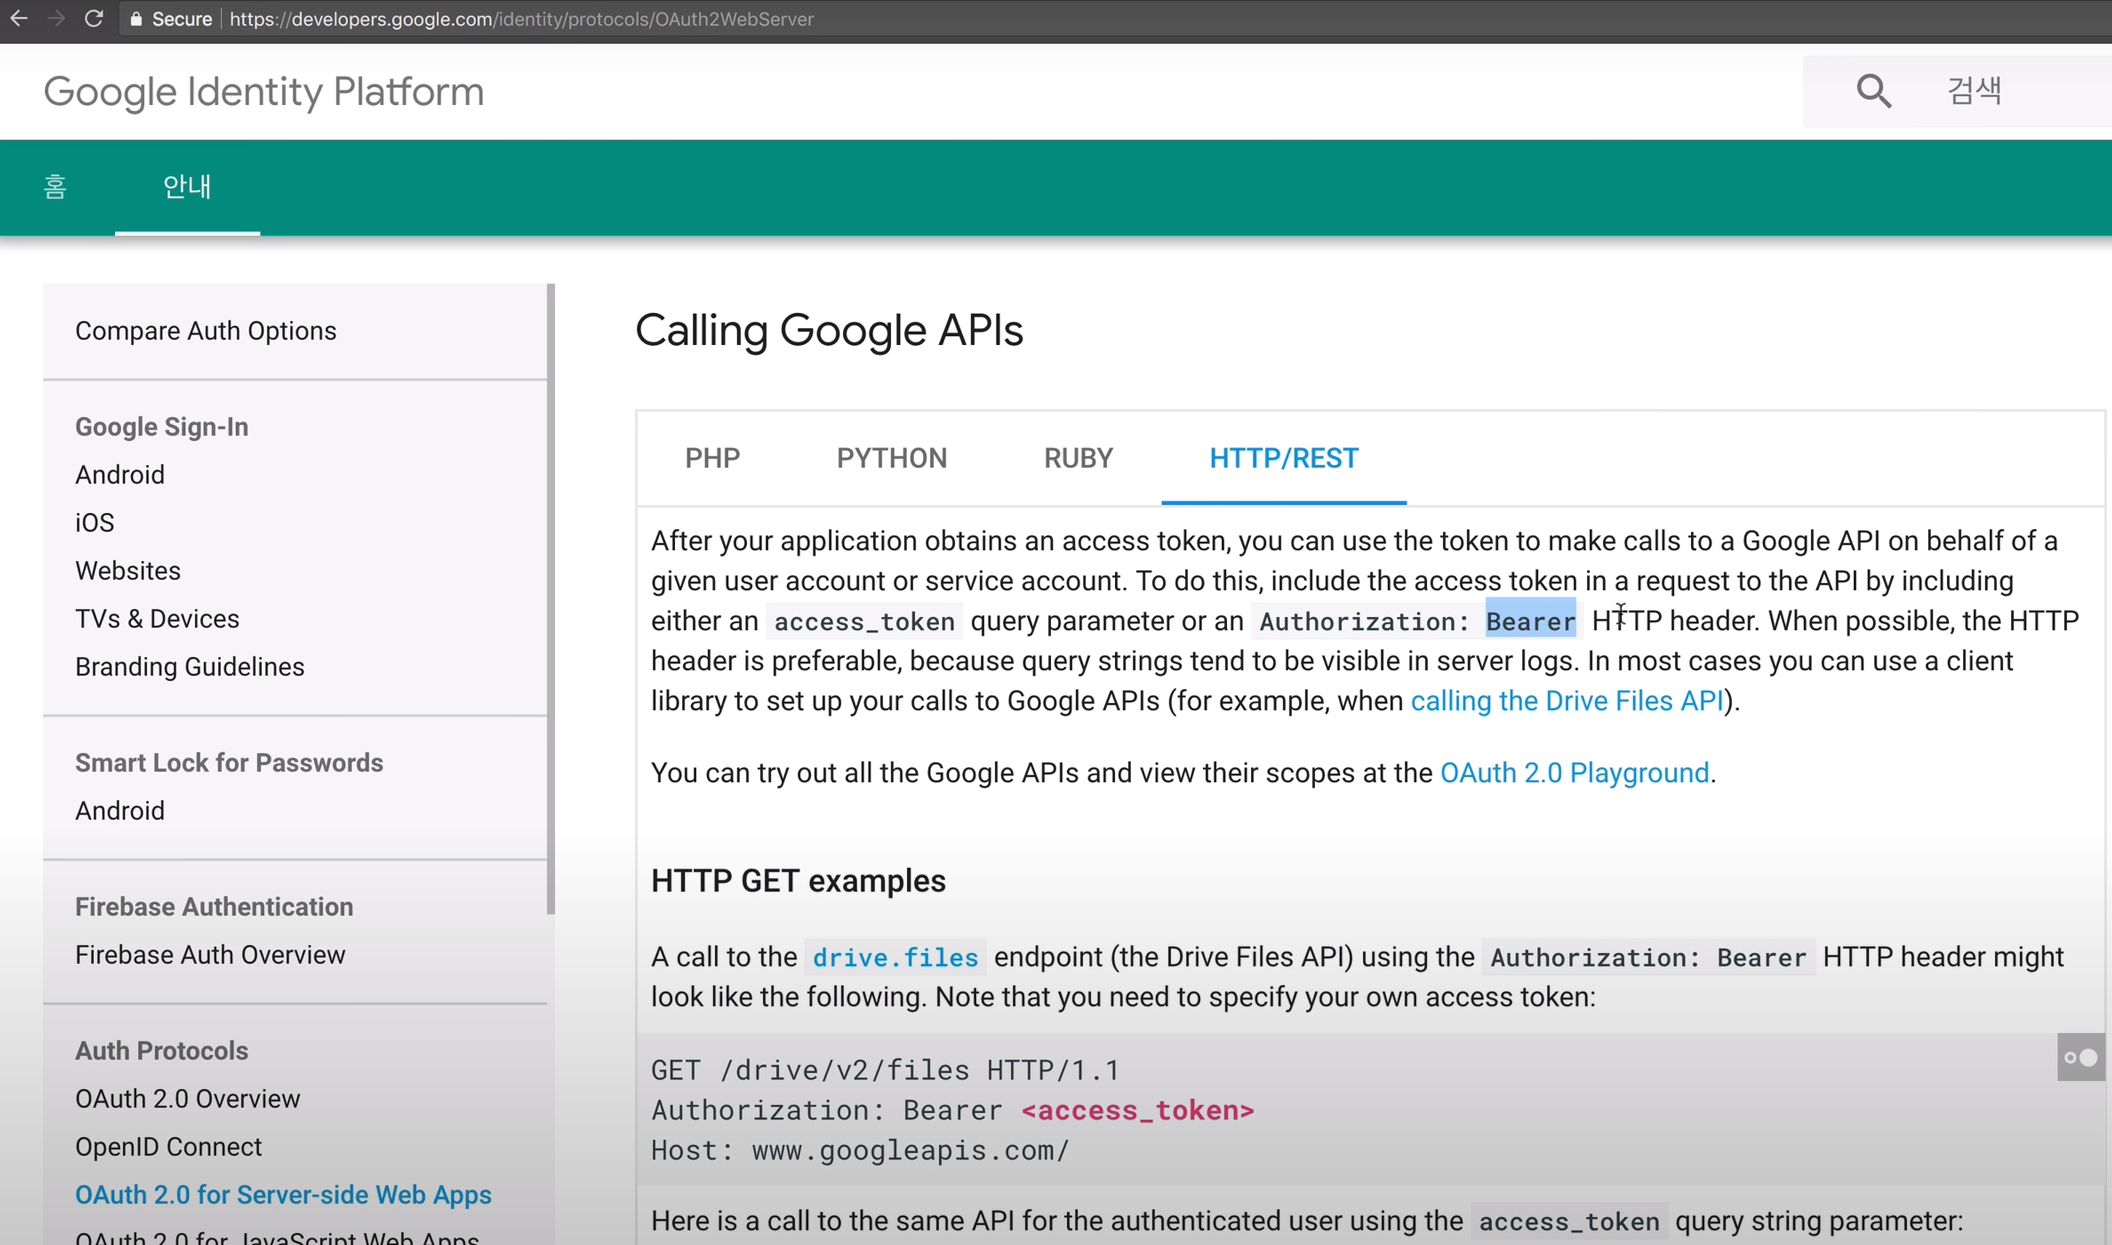Screen dimensions: 2112x1245
Task: Open the 홈 menu item
Action: pos(56,187)
